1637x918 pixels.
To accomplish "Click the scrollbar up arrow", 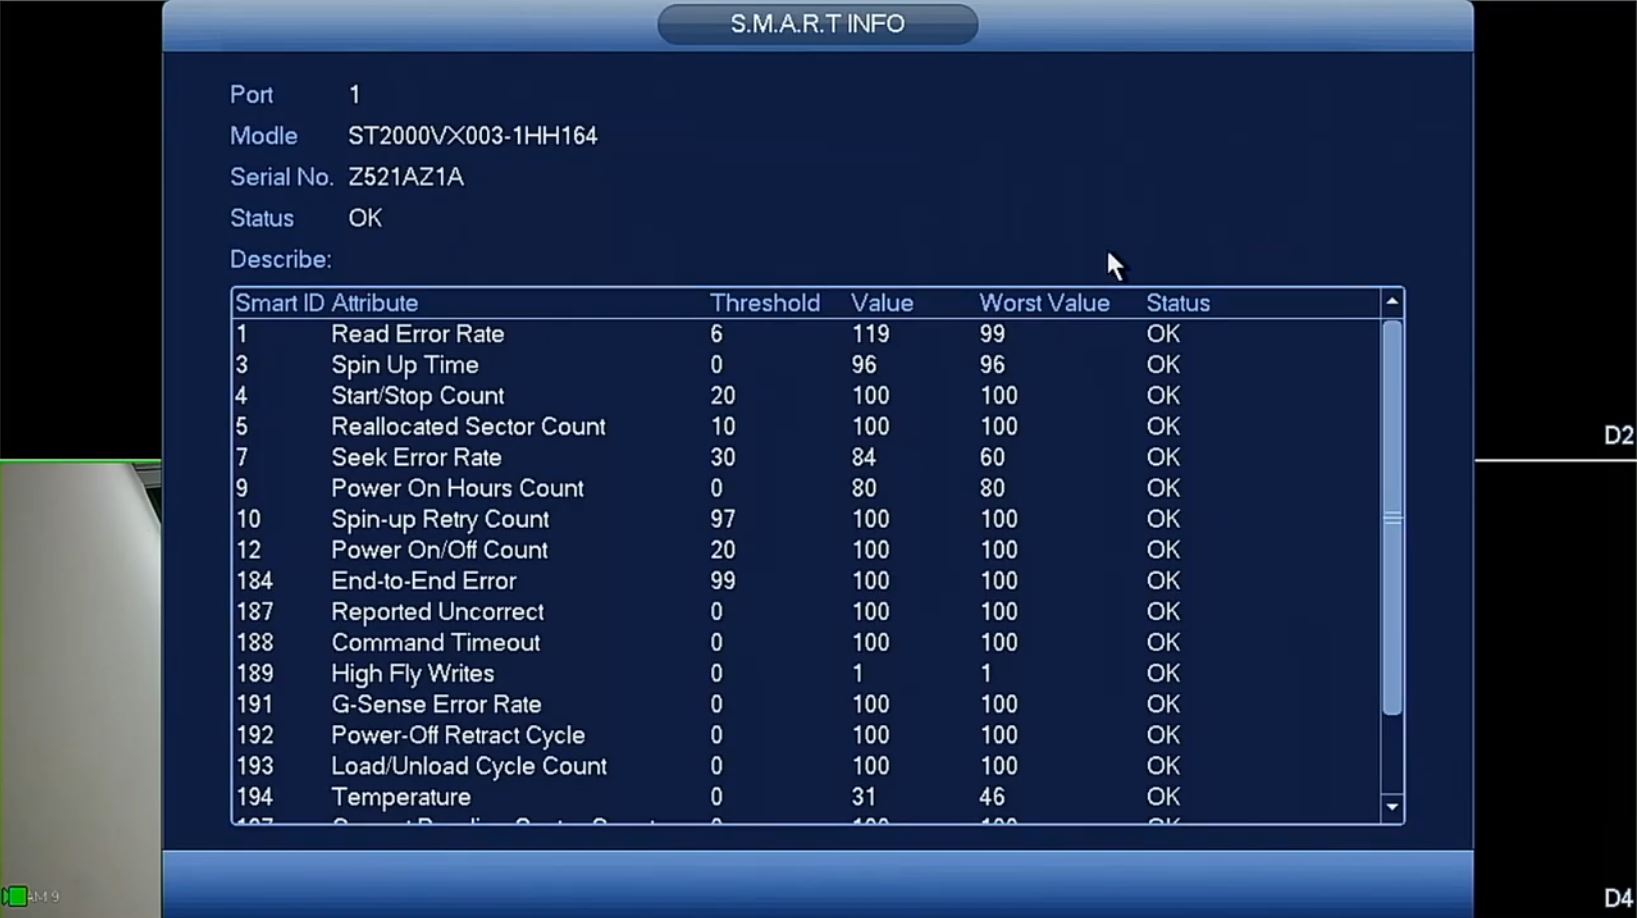I will point(1392,302).
